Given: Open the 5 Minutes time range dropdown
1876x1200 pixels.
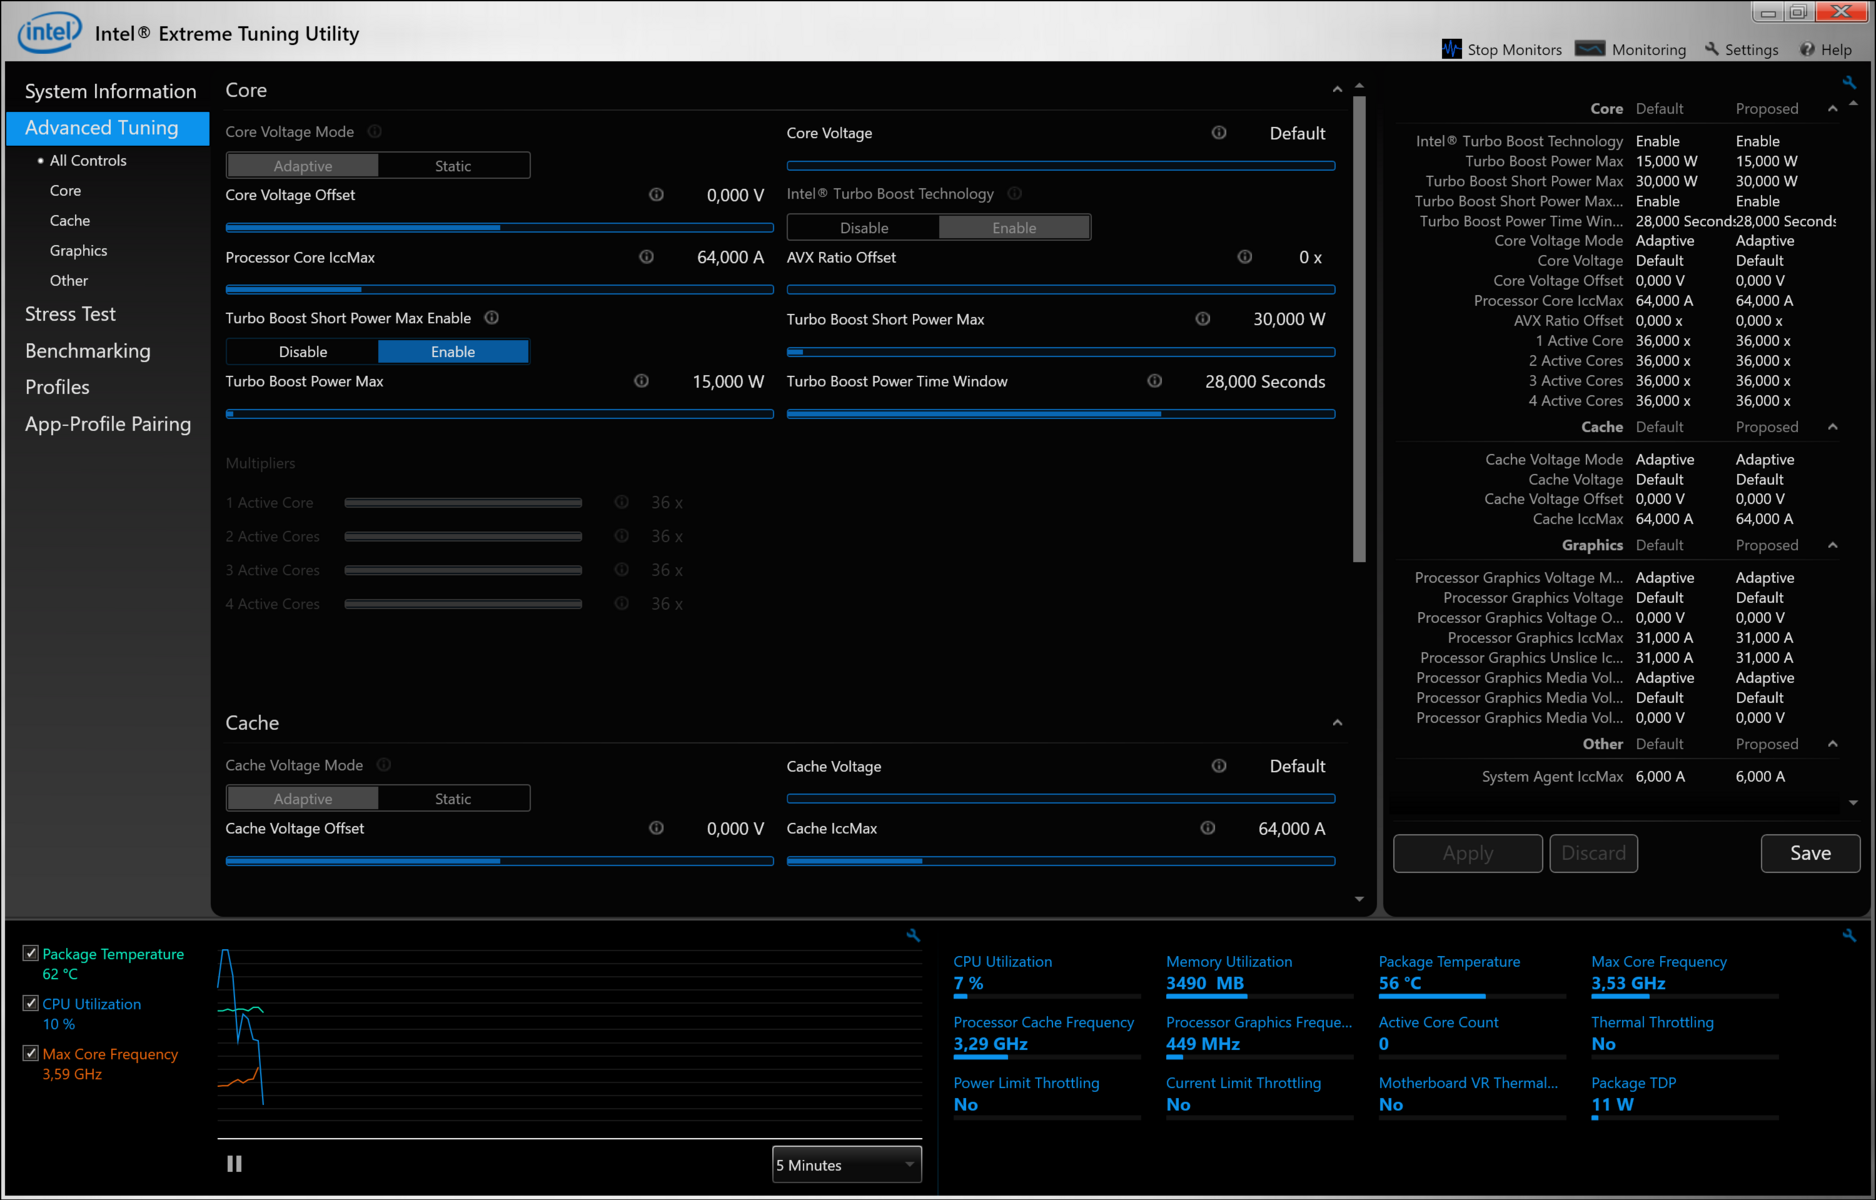Looking at the screenshot, I should [846, 1165].
